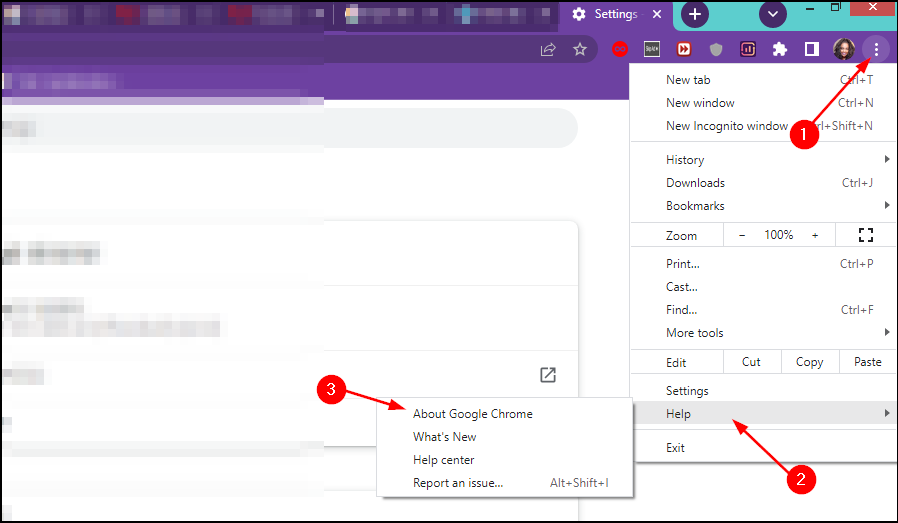This screenshot has height=523, width=898.
Task: Bookmark this page with the star icon
Action: coord(580,49)
